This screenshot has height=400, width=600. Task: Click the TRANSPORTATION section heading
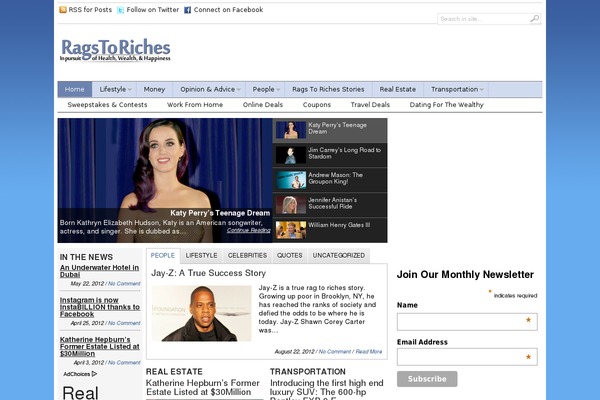(308, 371)
